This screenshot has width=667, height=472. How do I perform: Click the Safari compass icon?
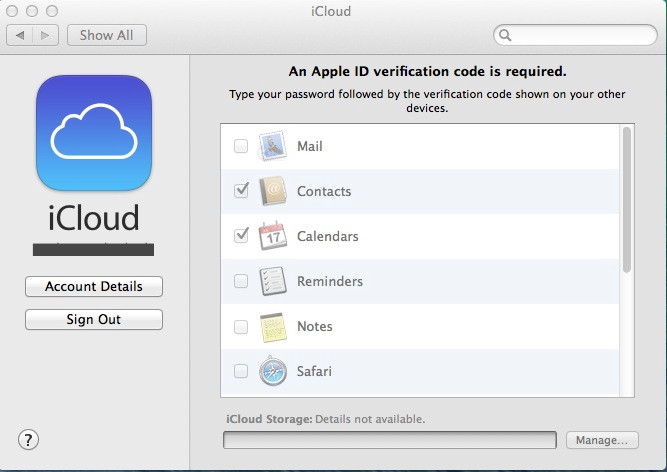click(x=273, y=371)
